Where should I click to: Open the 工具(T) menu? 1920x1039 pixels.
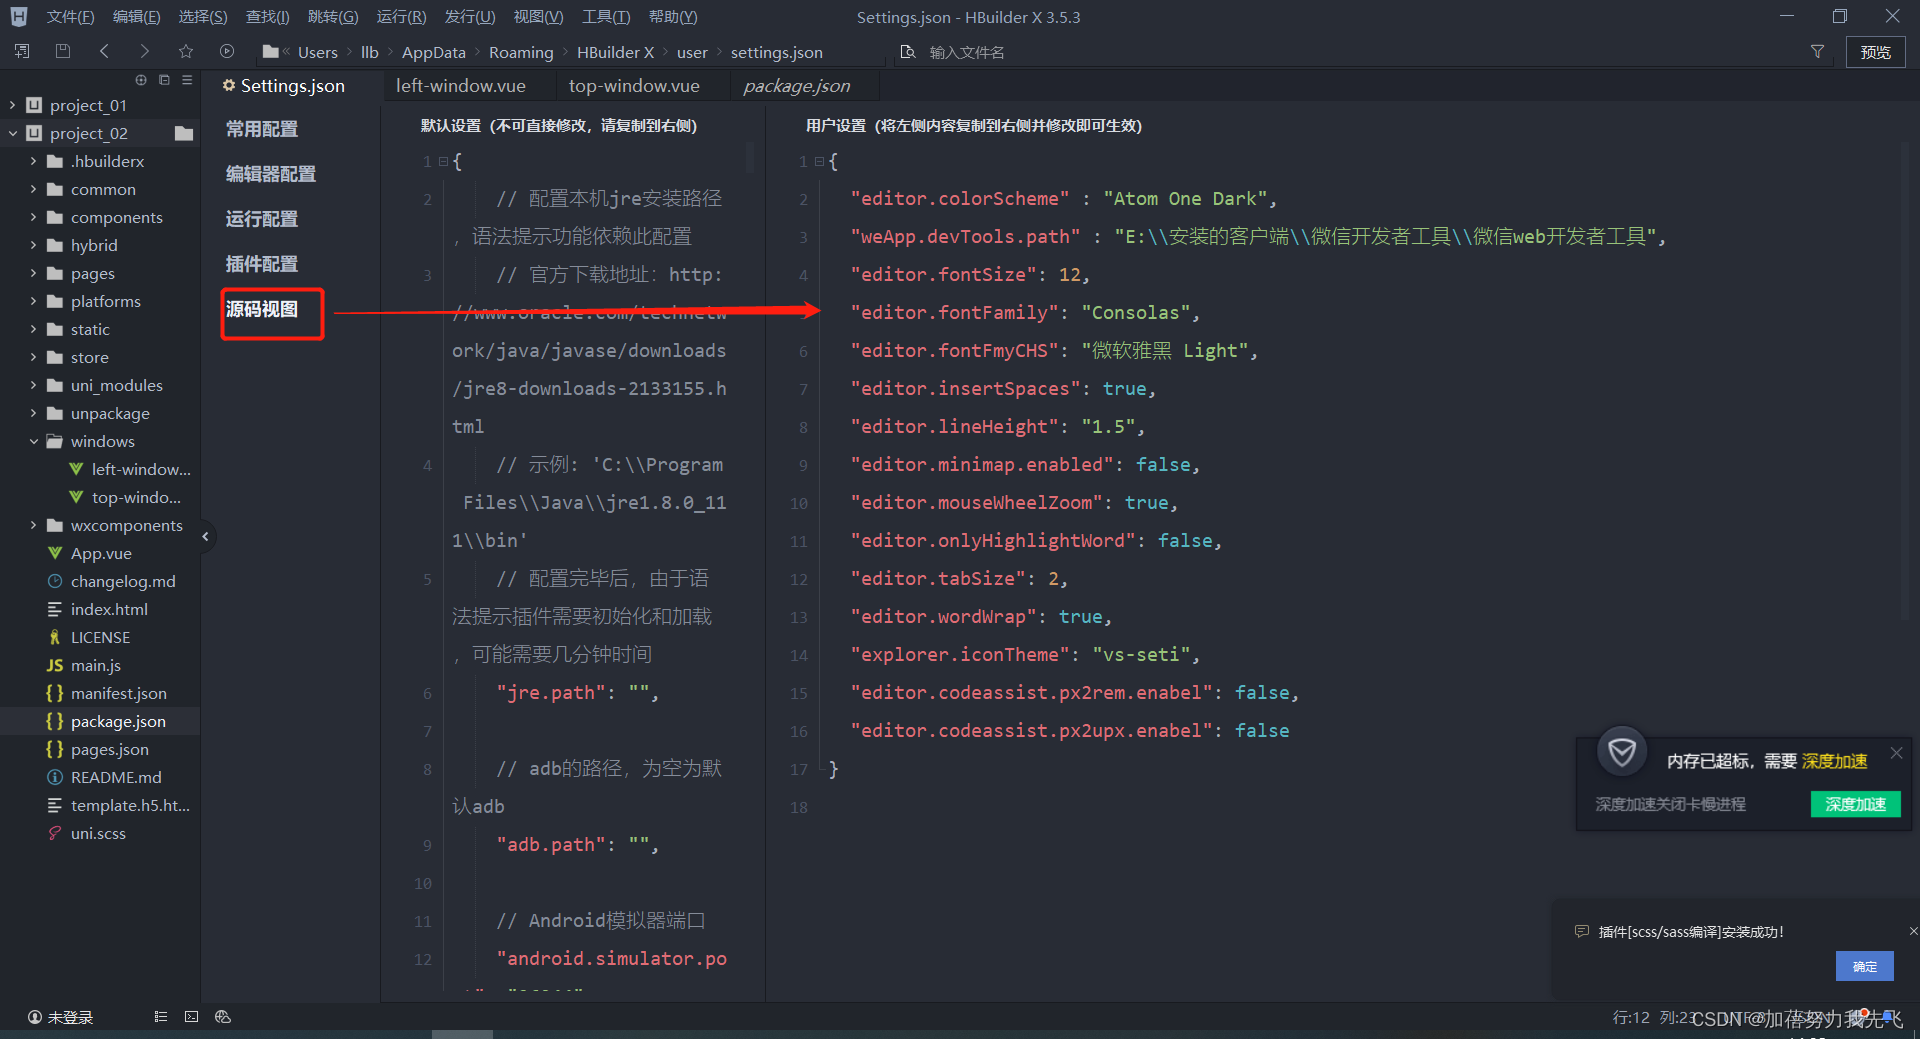click(606, 17)
